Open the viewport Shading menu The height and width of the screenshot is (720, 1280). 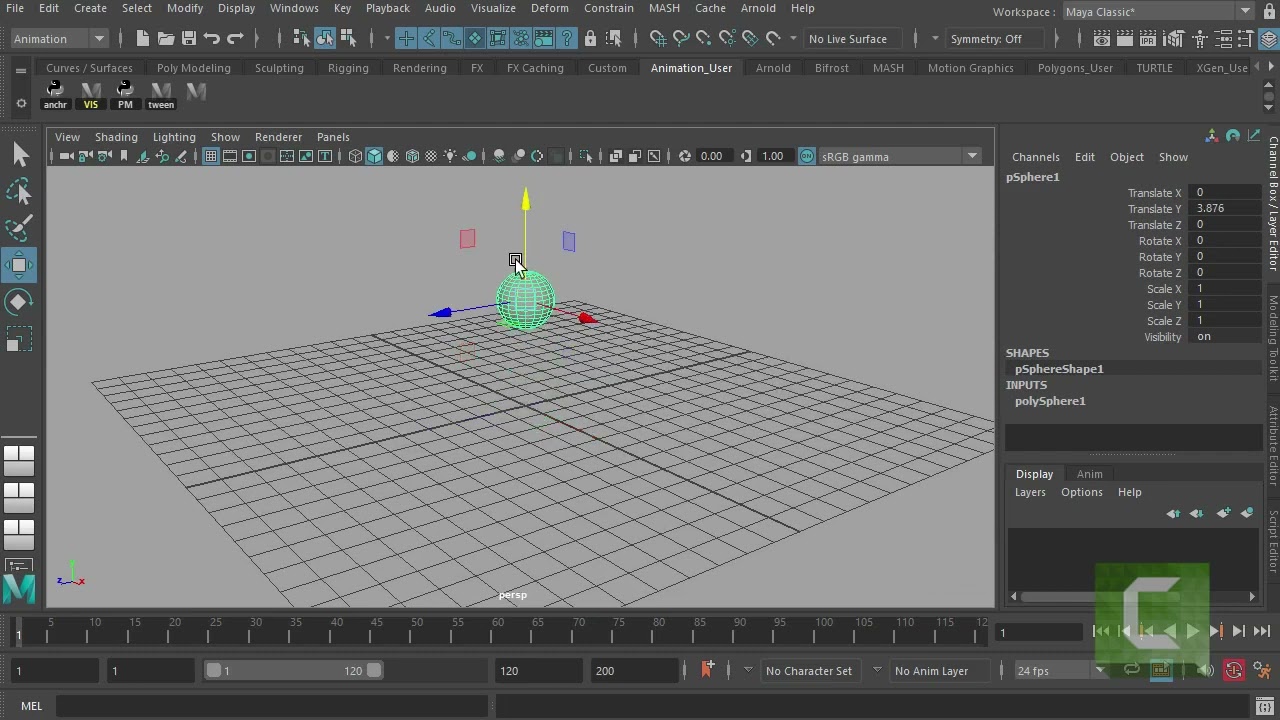[x=116, y=137]
